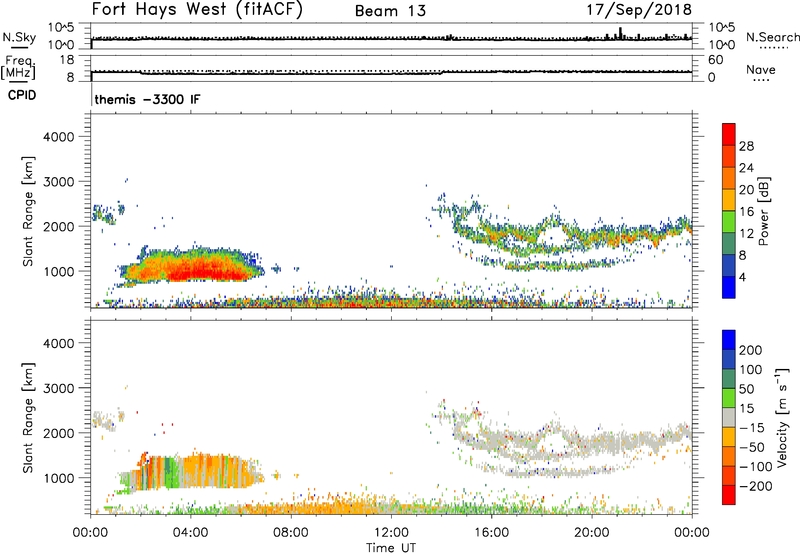Screen dimensions: 800x554
Task: Click the date '17/Sep/2018'
Action: click(x=639, y=10)
